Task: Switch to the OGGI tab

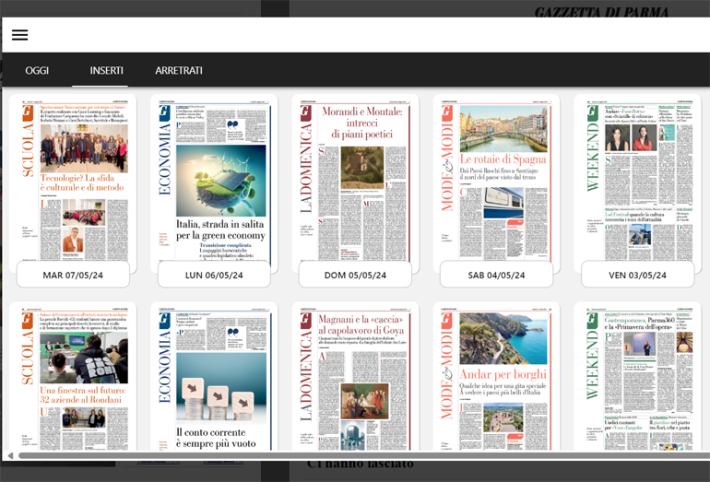Action: pyautogui.click(x=37, y=70)
